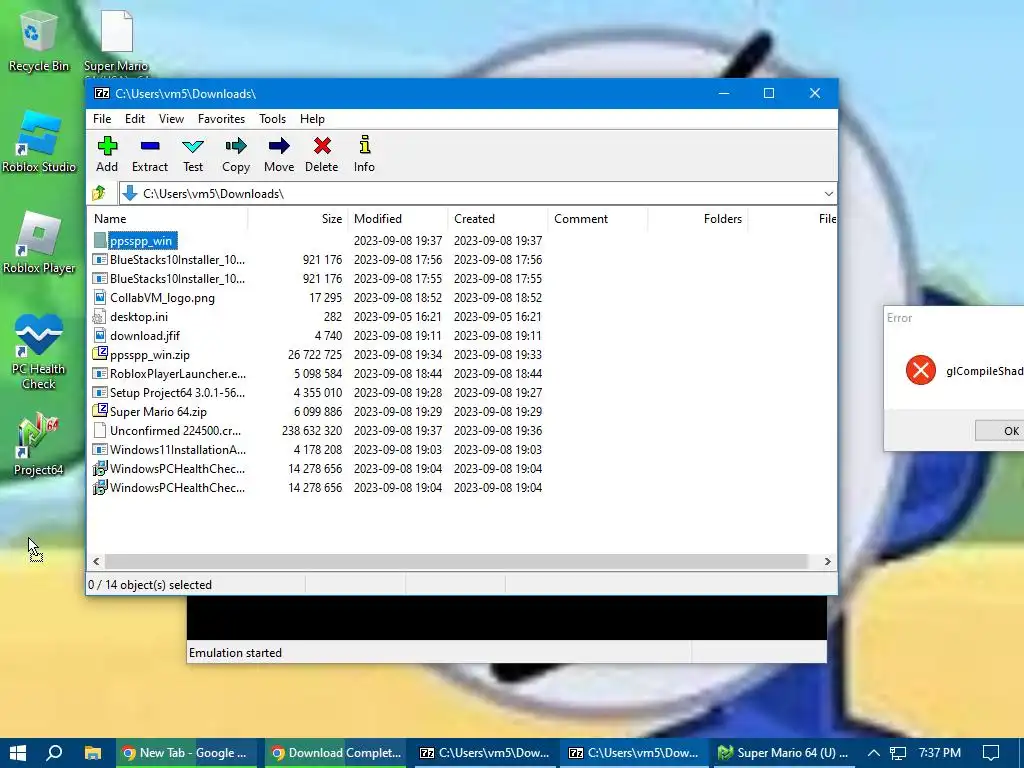
Task: Select the PC Health Check desktop shortcut
Action: [39, 353]
